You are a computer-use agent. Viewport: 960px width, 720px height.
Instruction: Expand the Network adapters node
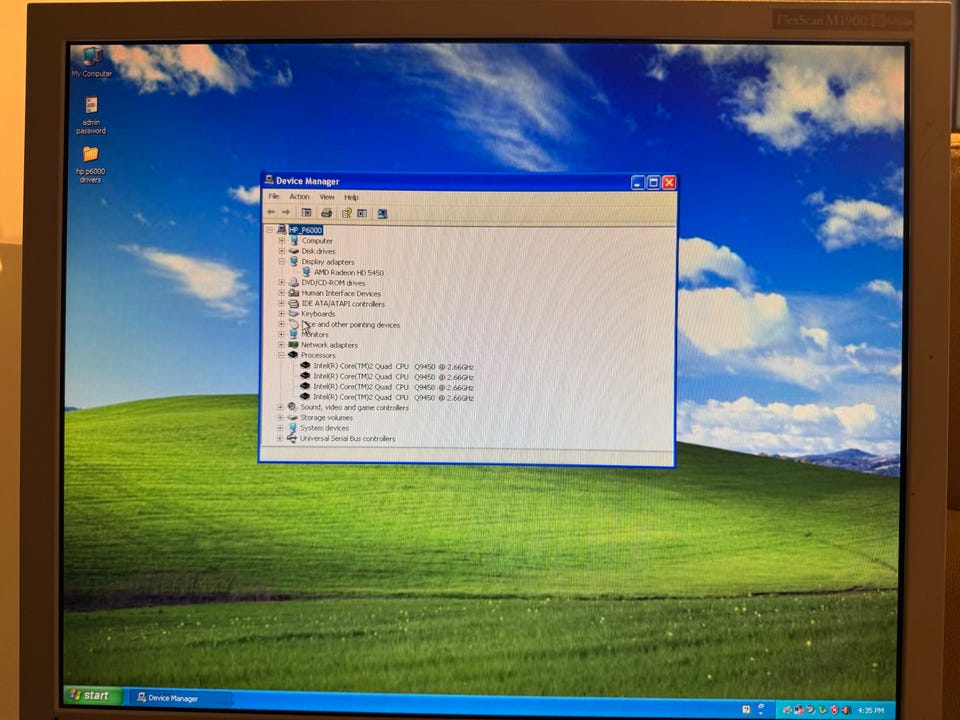coord(281,345)
